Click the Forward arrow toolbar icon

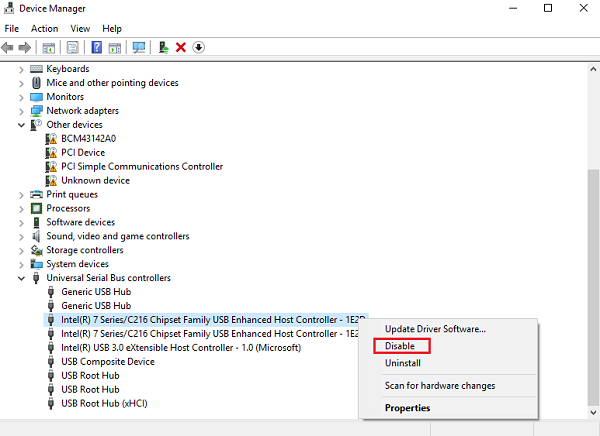pyautogui.click(x=25, y=47)
